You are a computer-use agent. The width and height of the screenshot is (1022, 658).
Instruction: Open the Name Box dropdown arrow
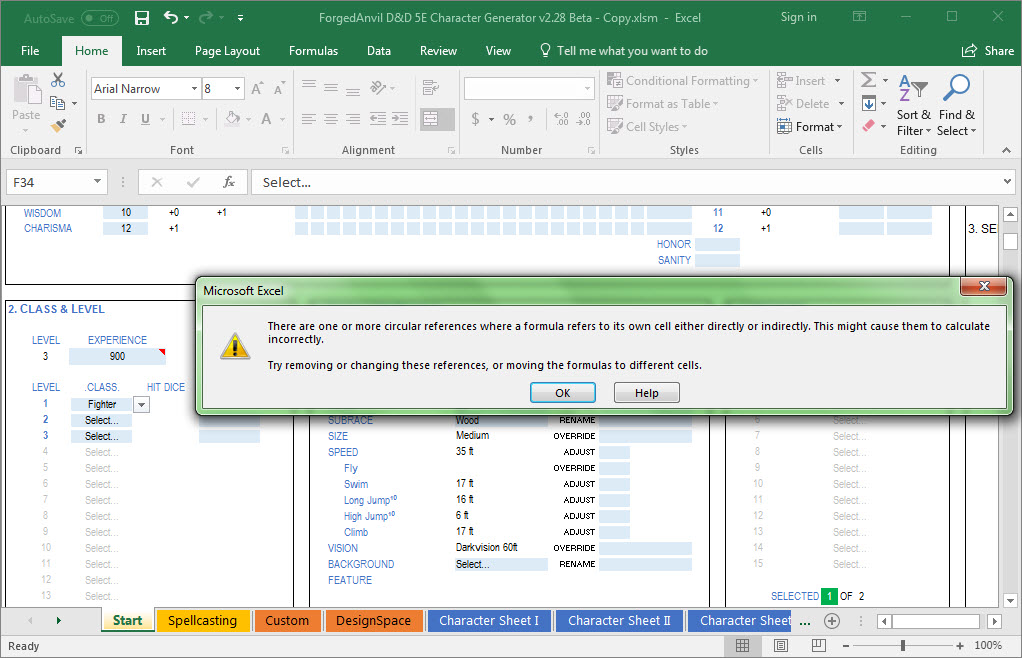pyautogui.click(x=97, y=182)
